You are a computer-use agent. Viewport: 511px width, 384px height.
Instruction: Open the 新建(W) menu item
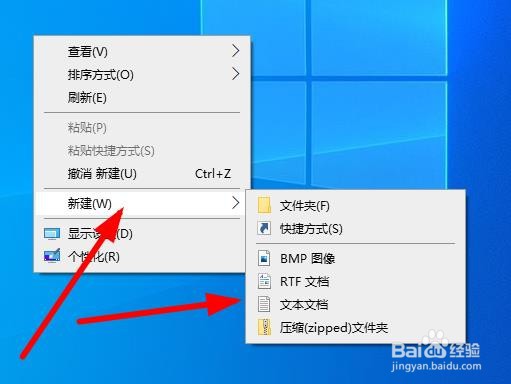point(142,203)
